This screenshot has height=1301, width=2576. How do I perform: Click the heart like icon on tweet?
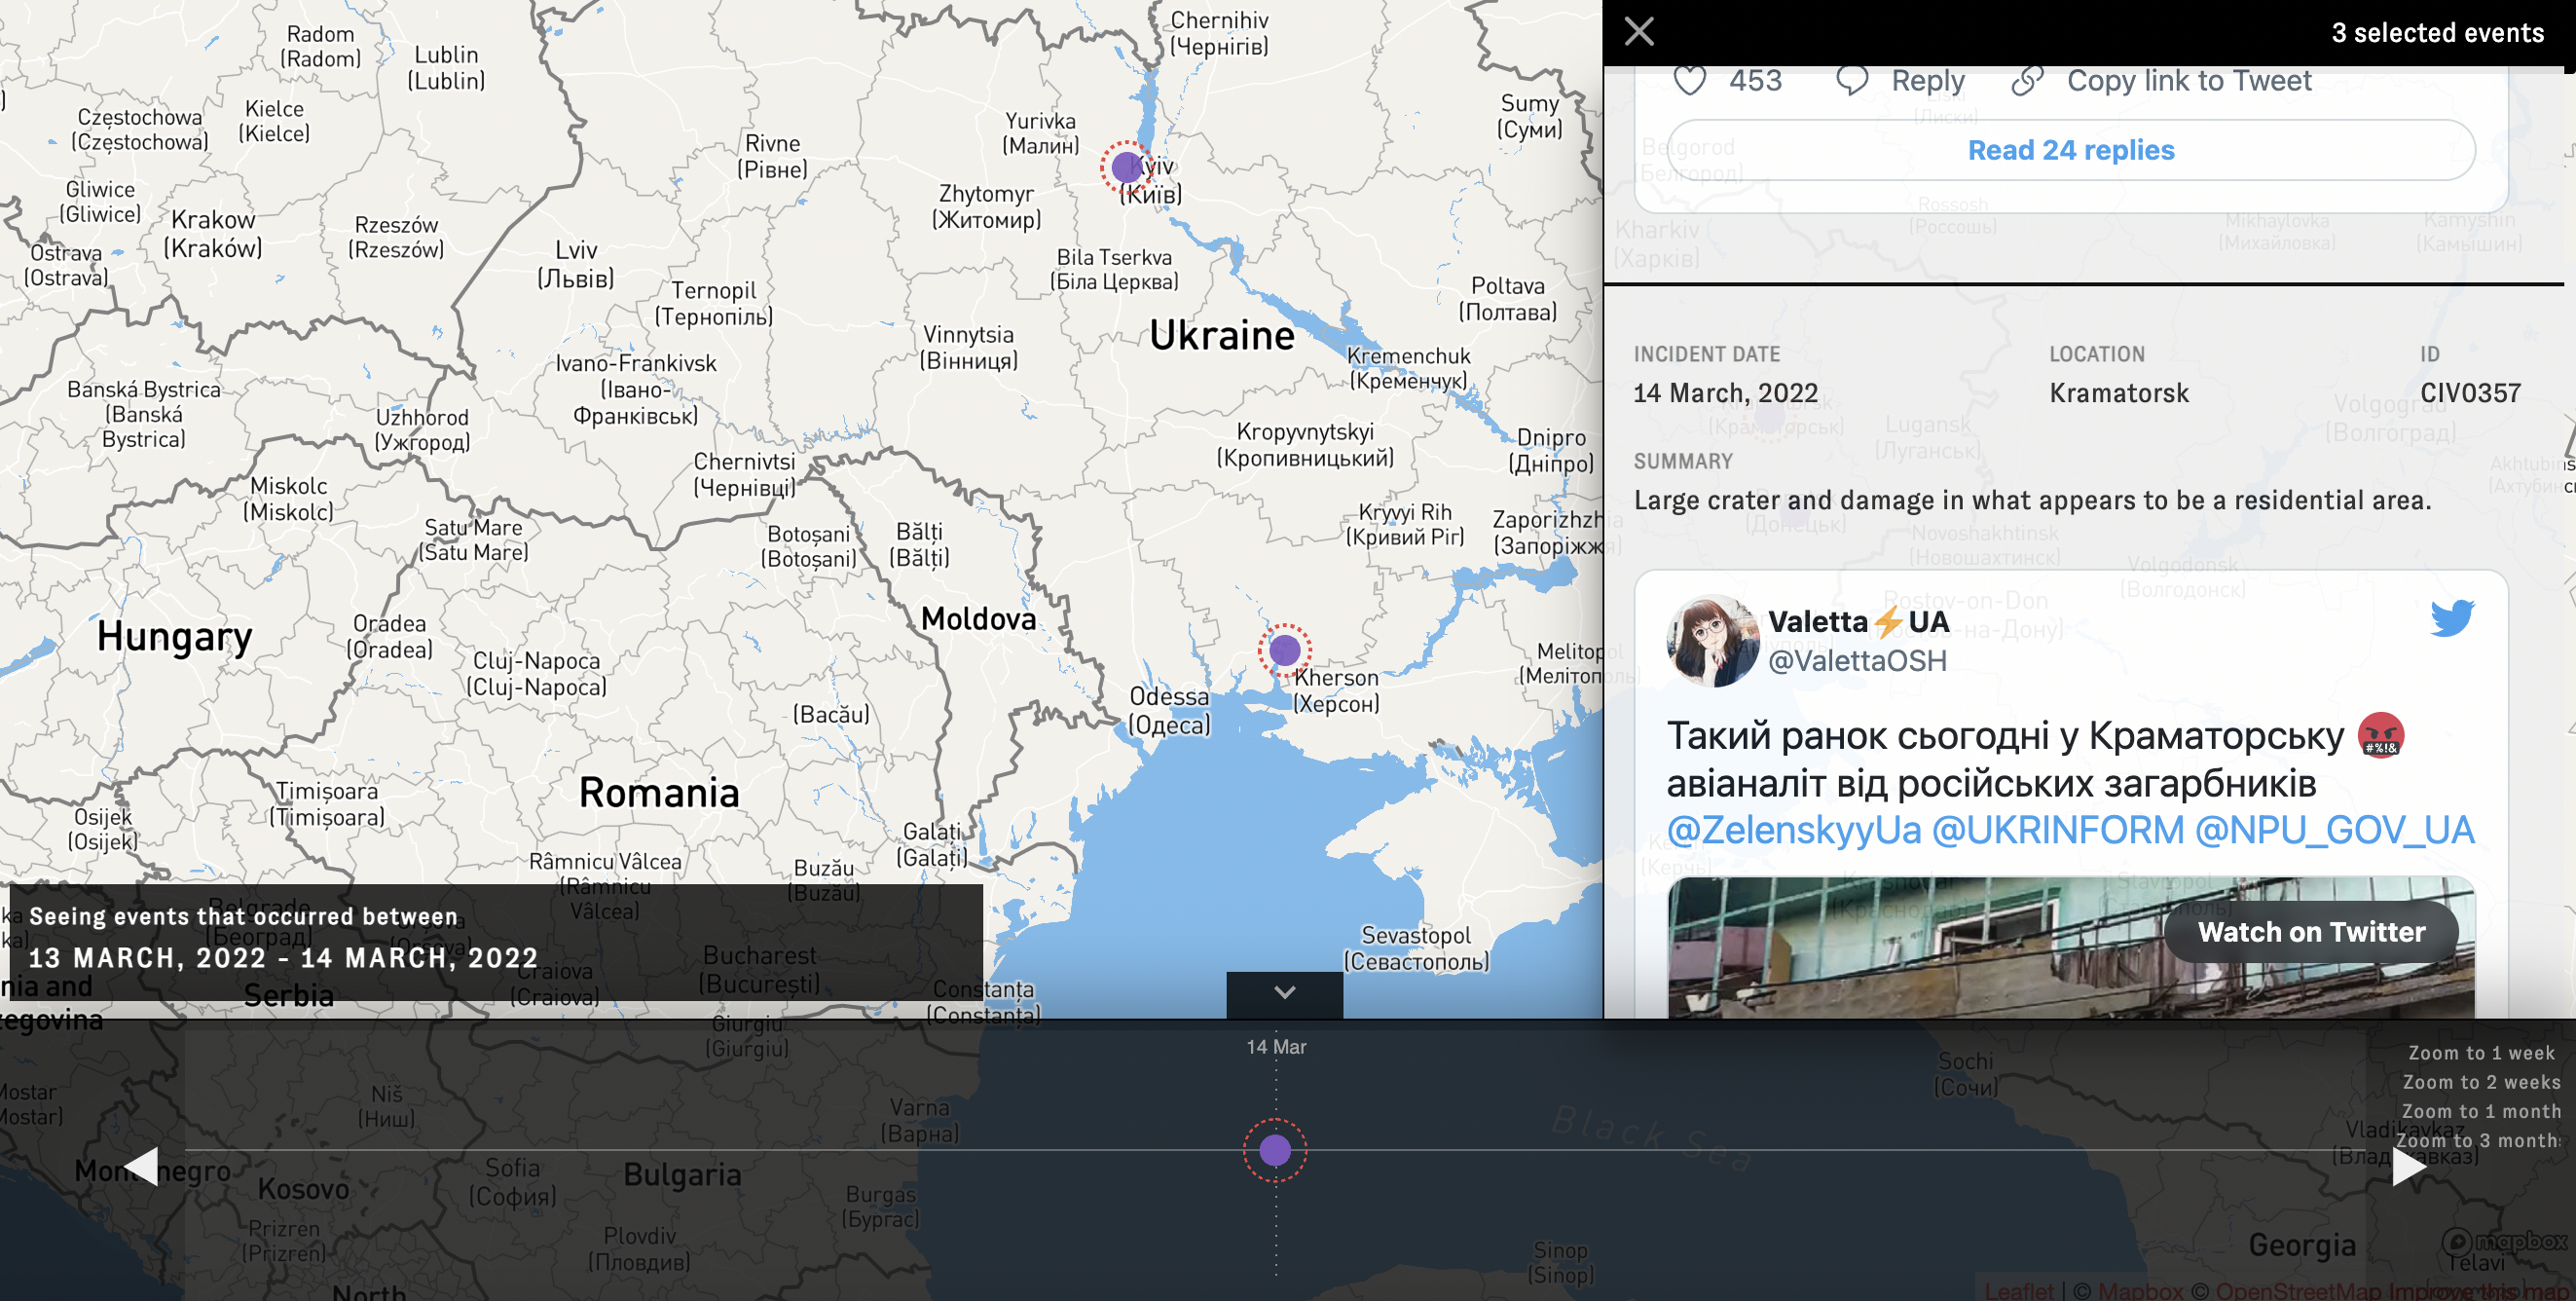pos(1689,80)
